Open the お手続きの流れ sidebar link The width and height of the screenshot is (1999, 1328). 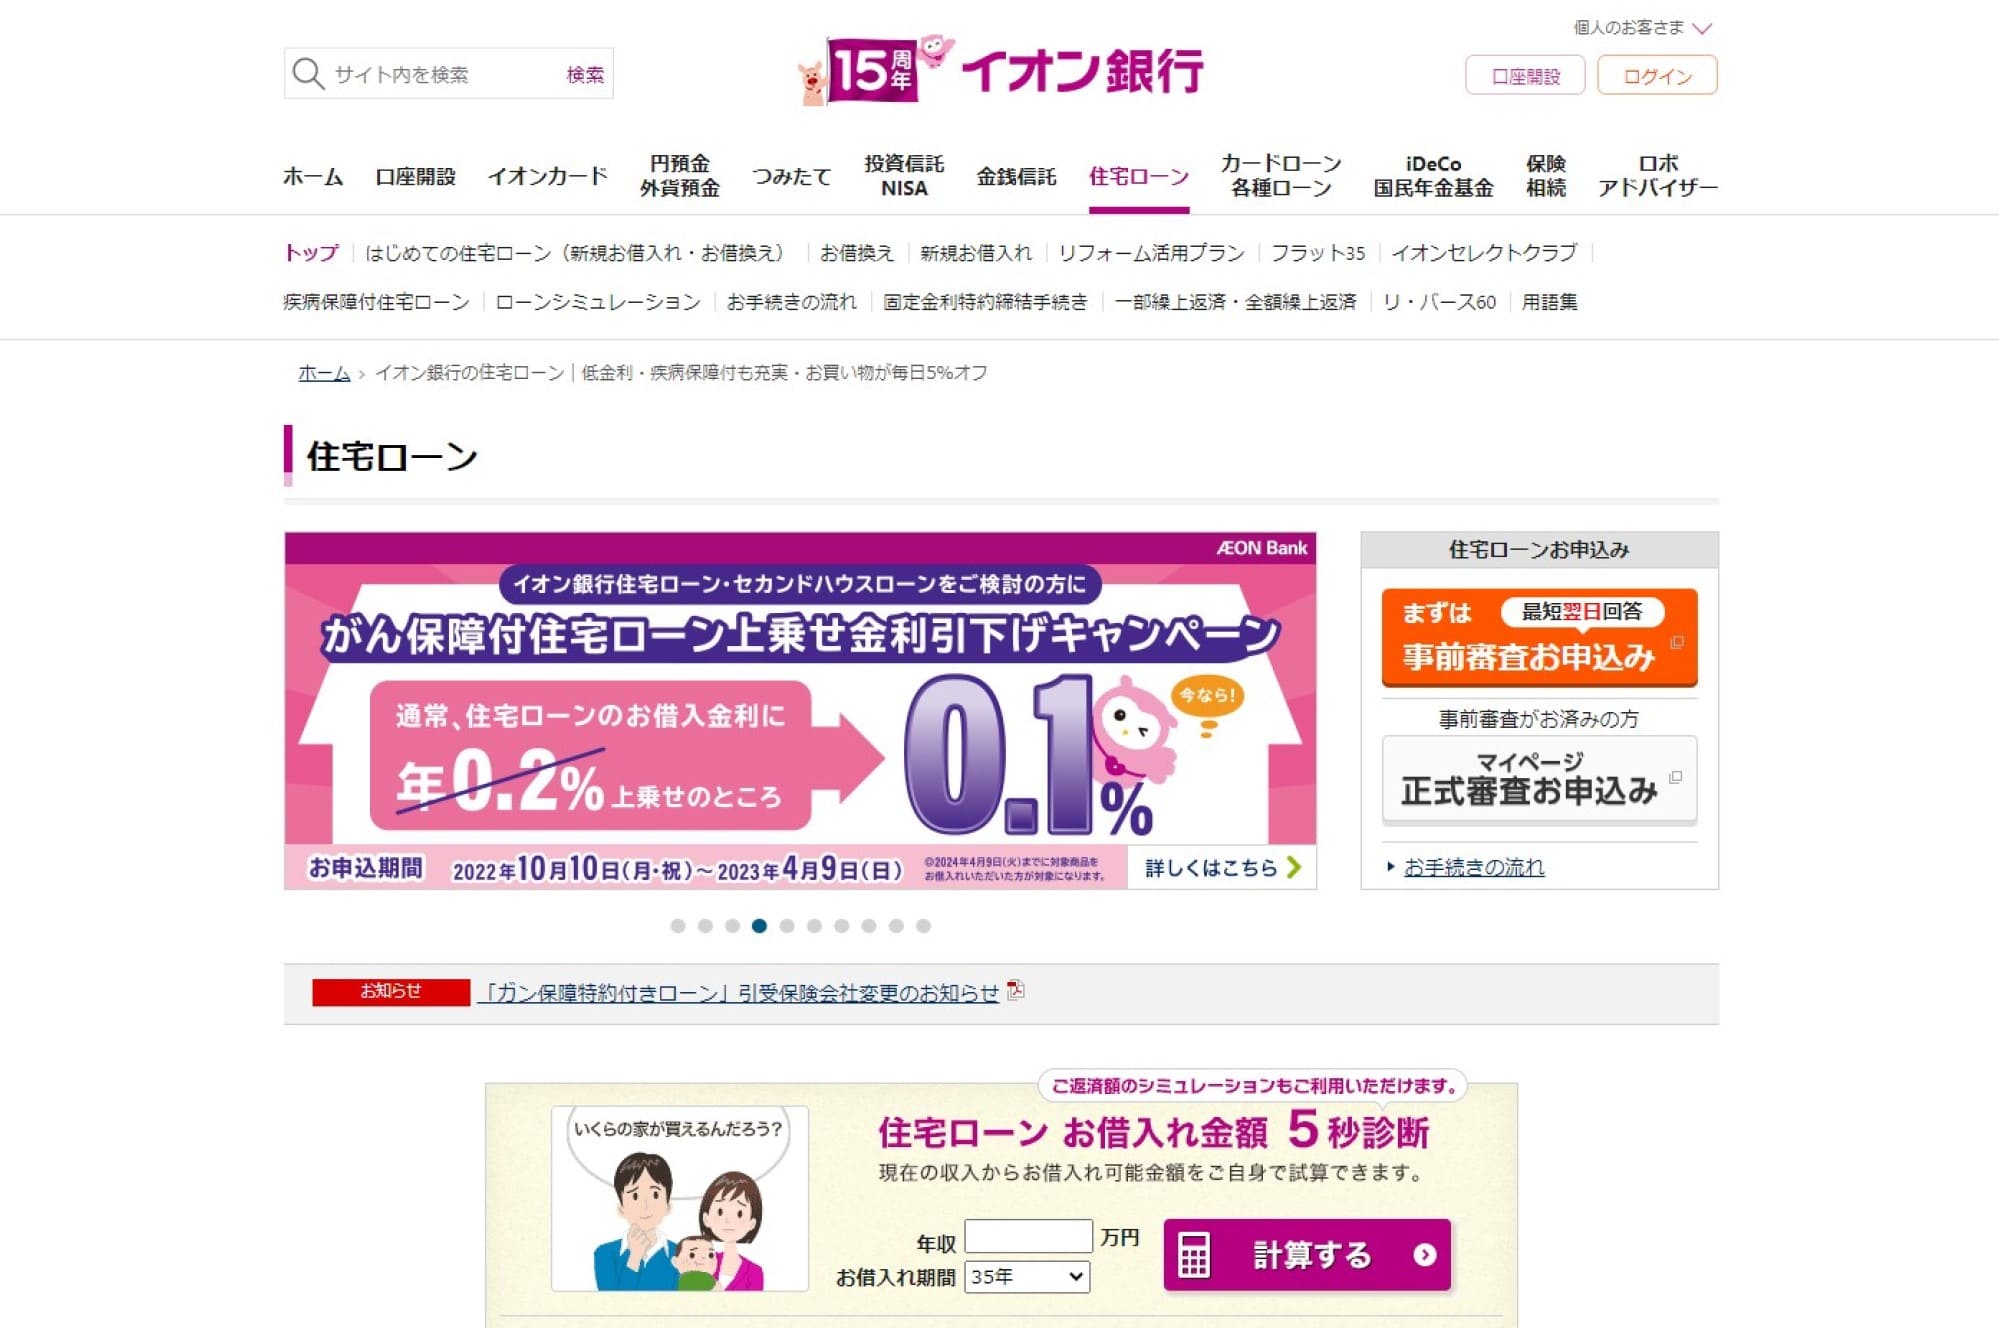[x=1473, y=867]
